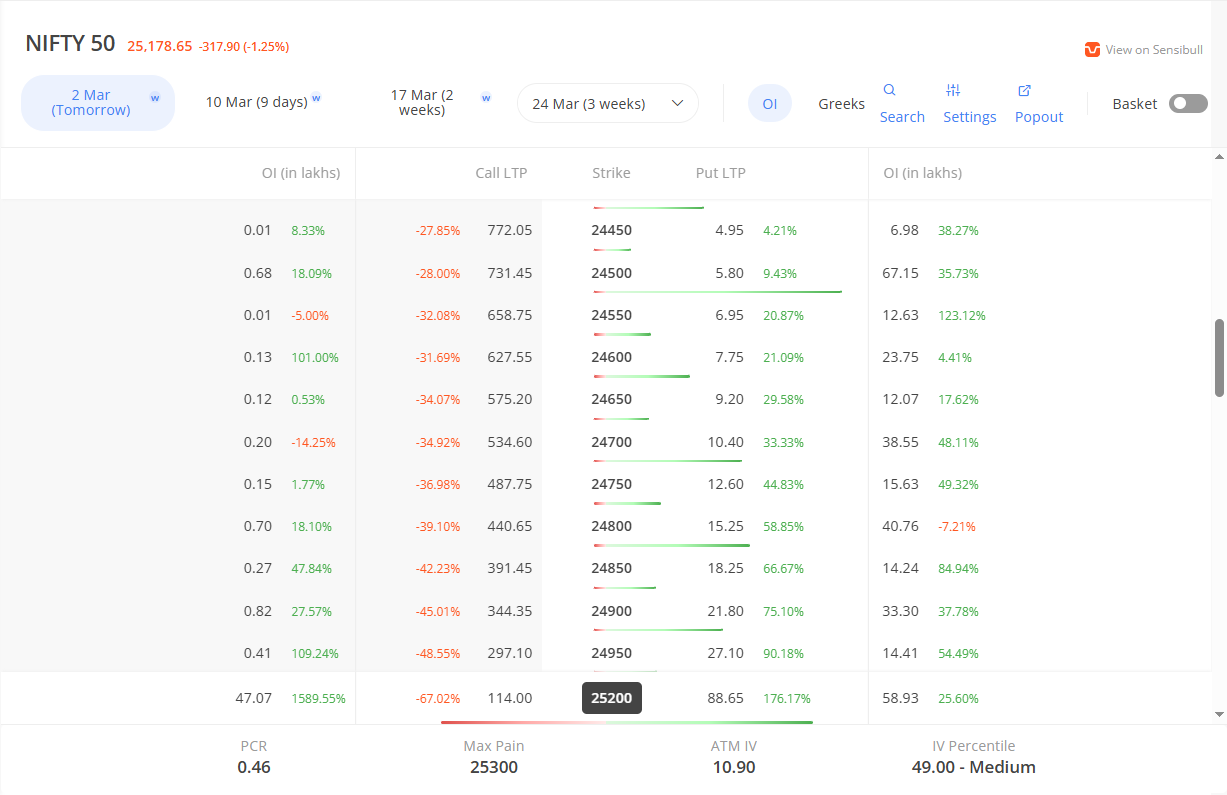The width and height of the screenshot is (1227, 795).
Task: Click weekly badge on 2 Mar expiry
Action: pos(155,98)
